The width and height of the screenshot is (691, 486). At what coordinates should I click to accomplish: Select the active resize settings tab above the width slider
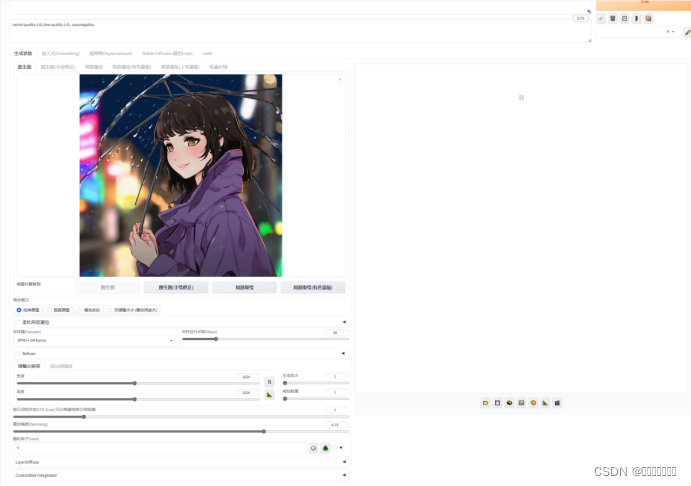point(29,367)
